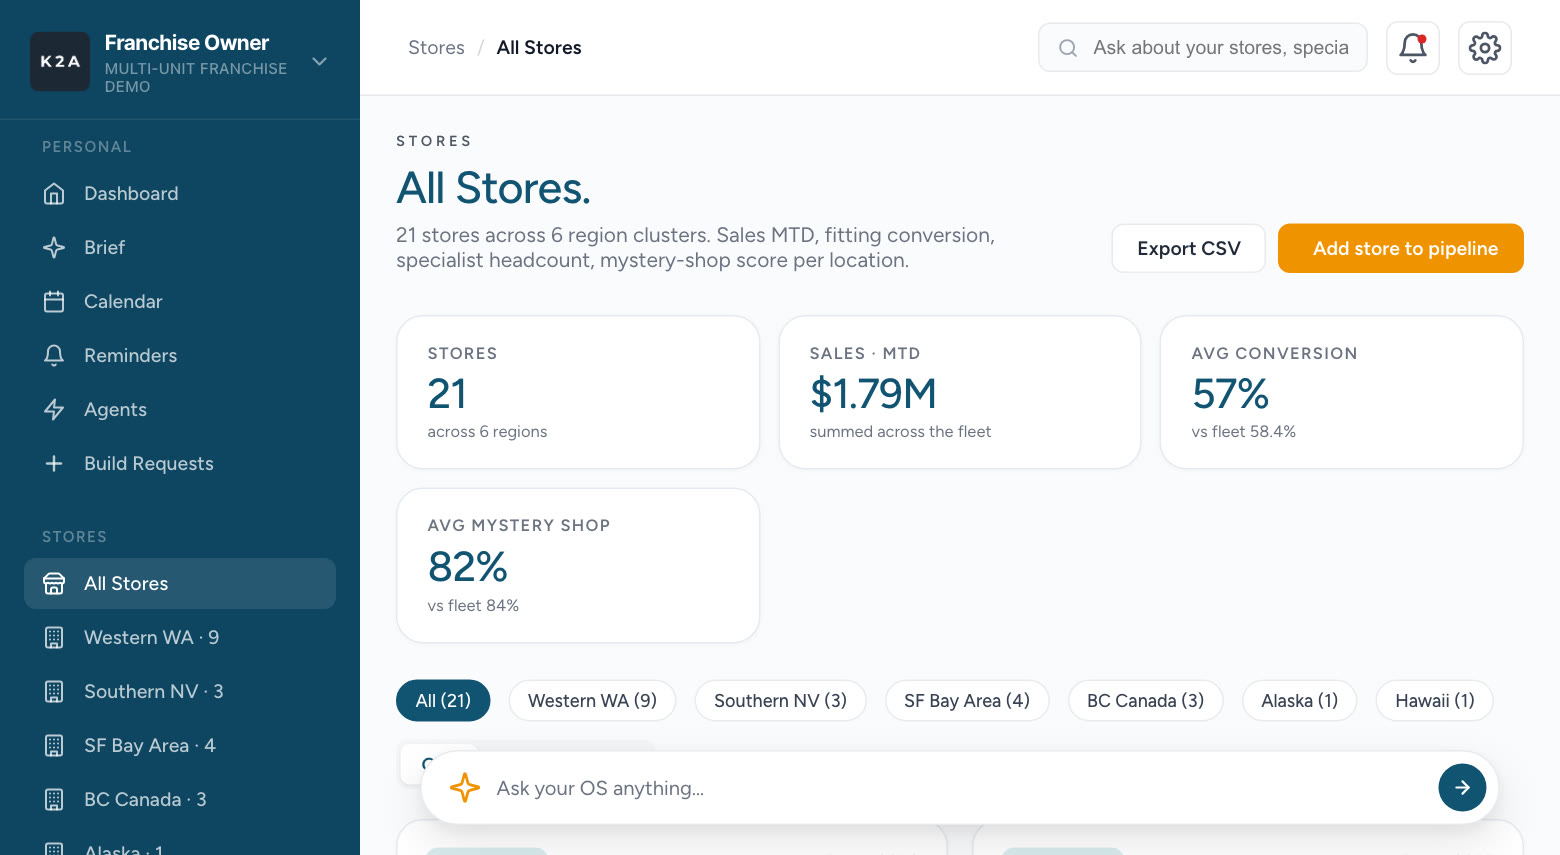Filter stores by BC Canada (3)
Screen dimensions: 1560x855
point(1146,701)
